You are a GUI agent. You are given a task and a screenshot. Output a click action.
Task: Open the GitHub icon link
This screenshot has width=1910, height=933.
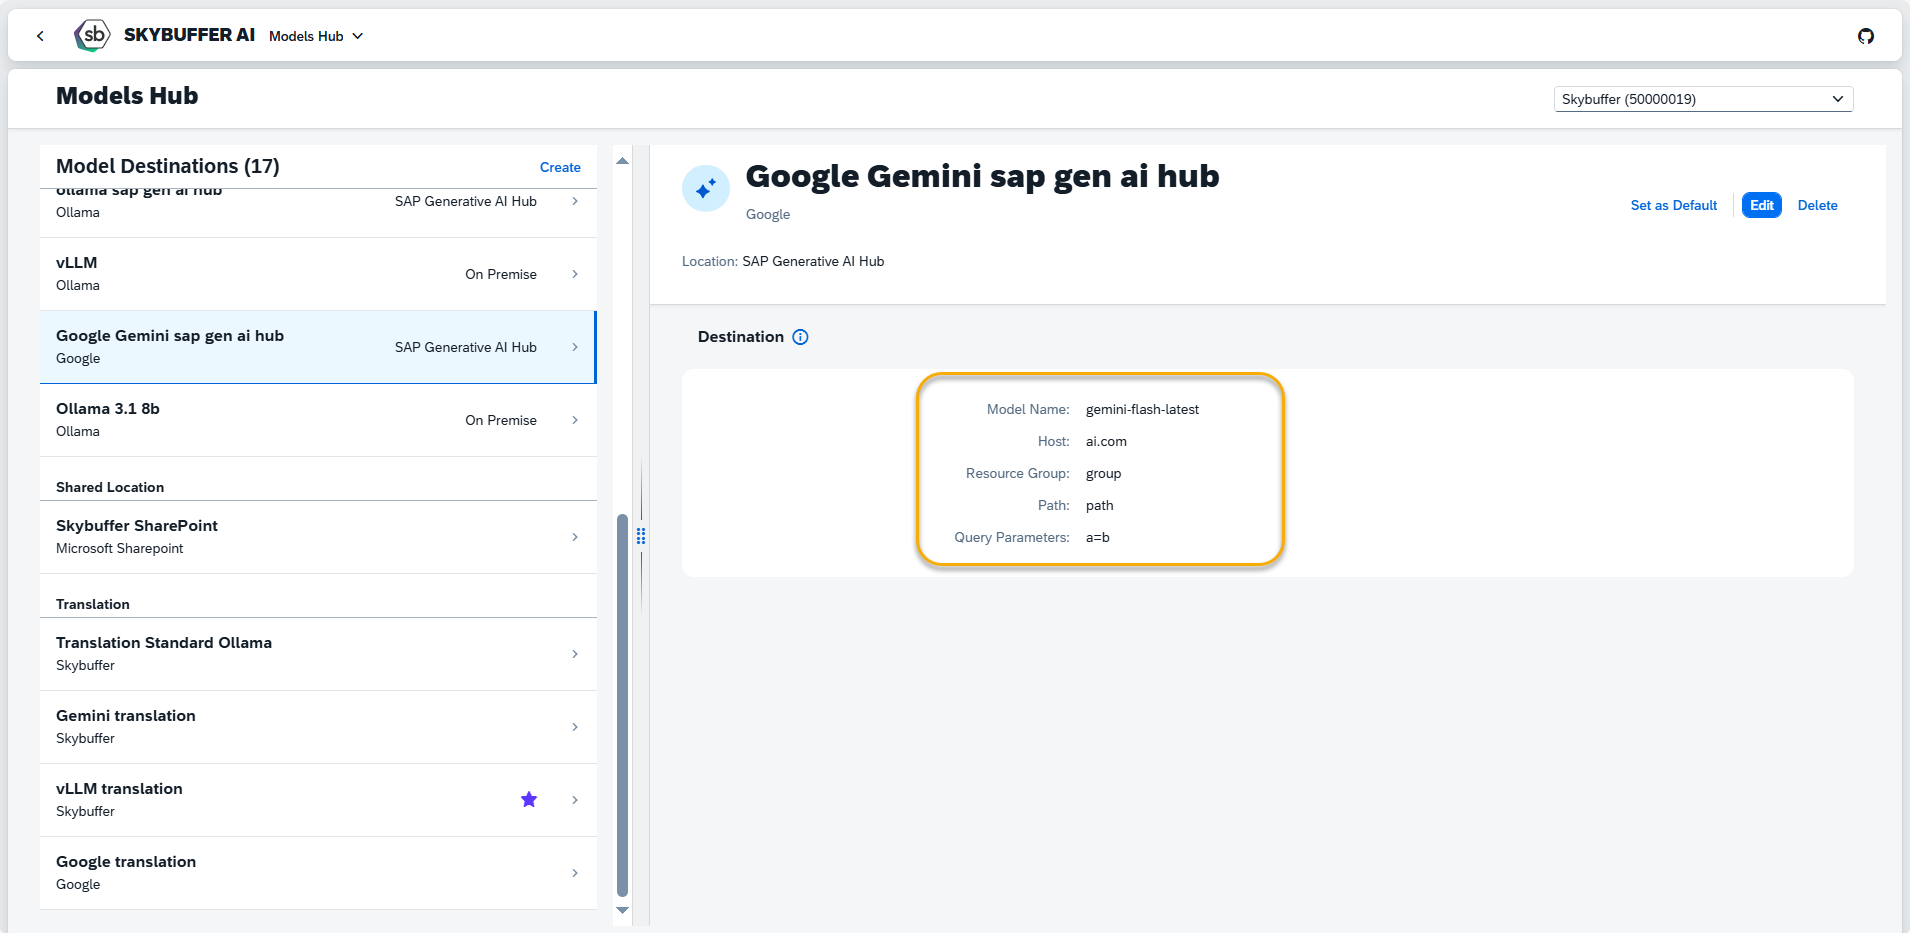(x=1865, y=36)
